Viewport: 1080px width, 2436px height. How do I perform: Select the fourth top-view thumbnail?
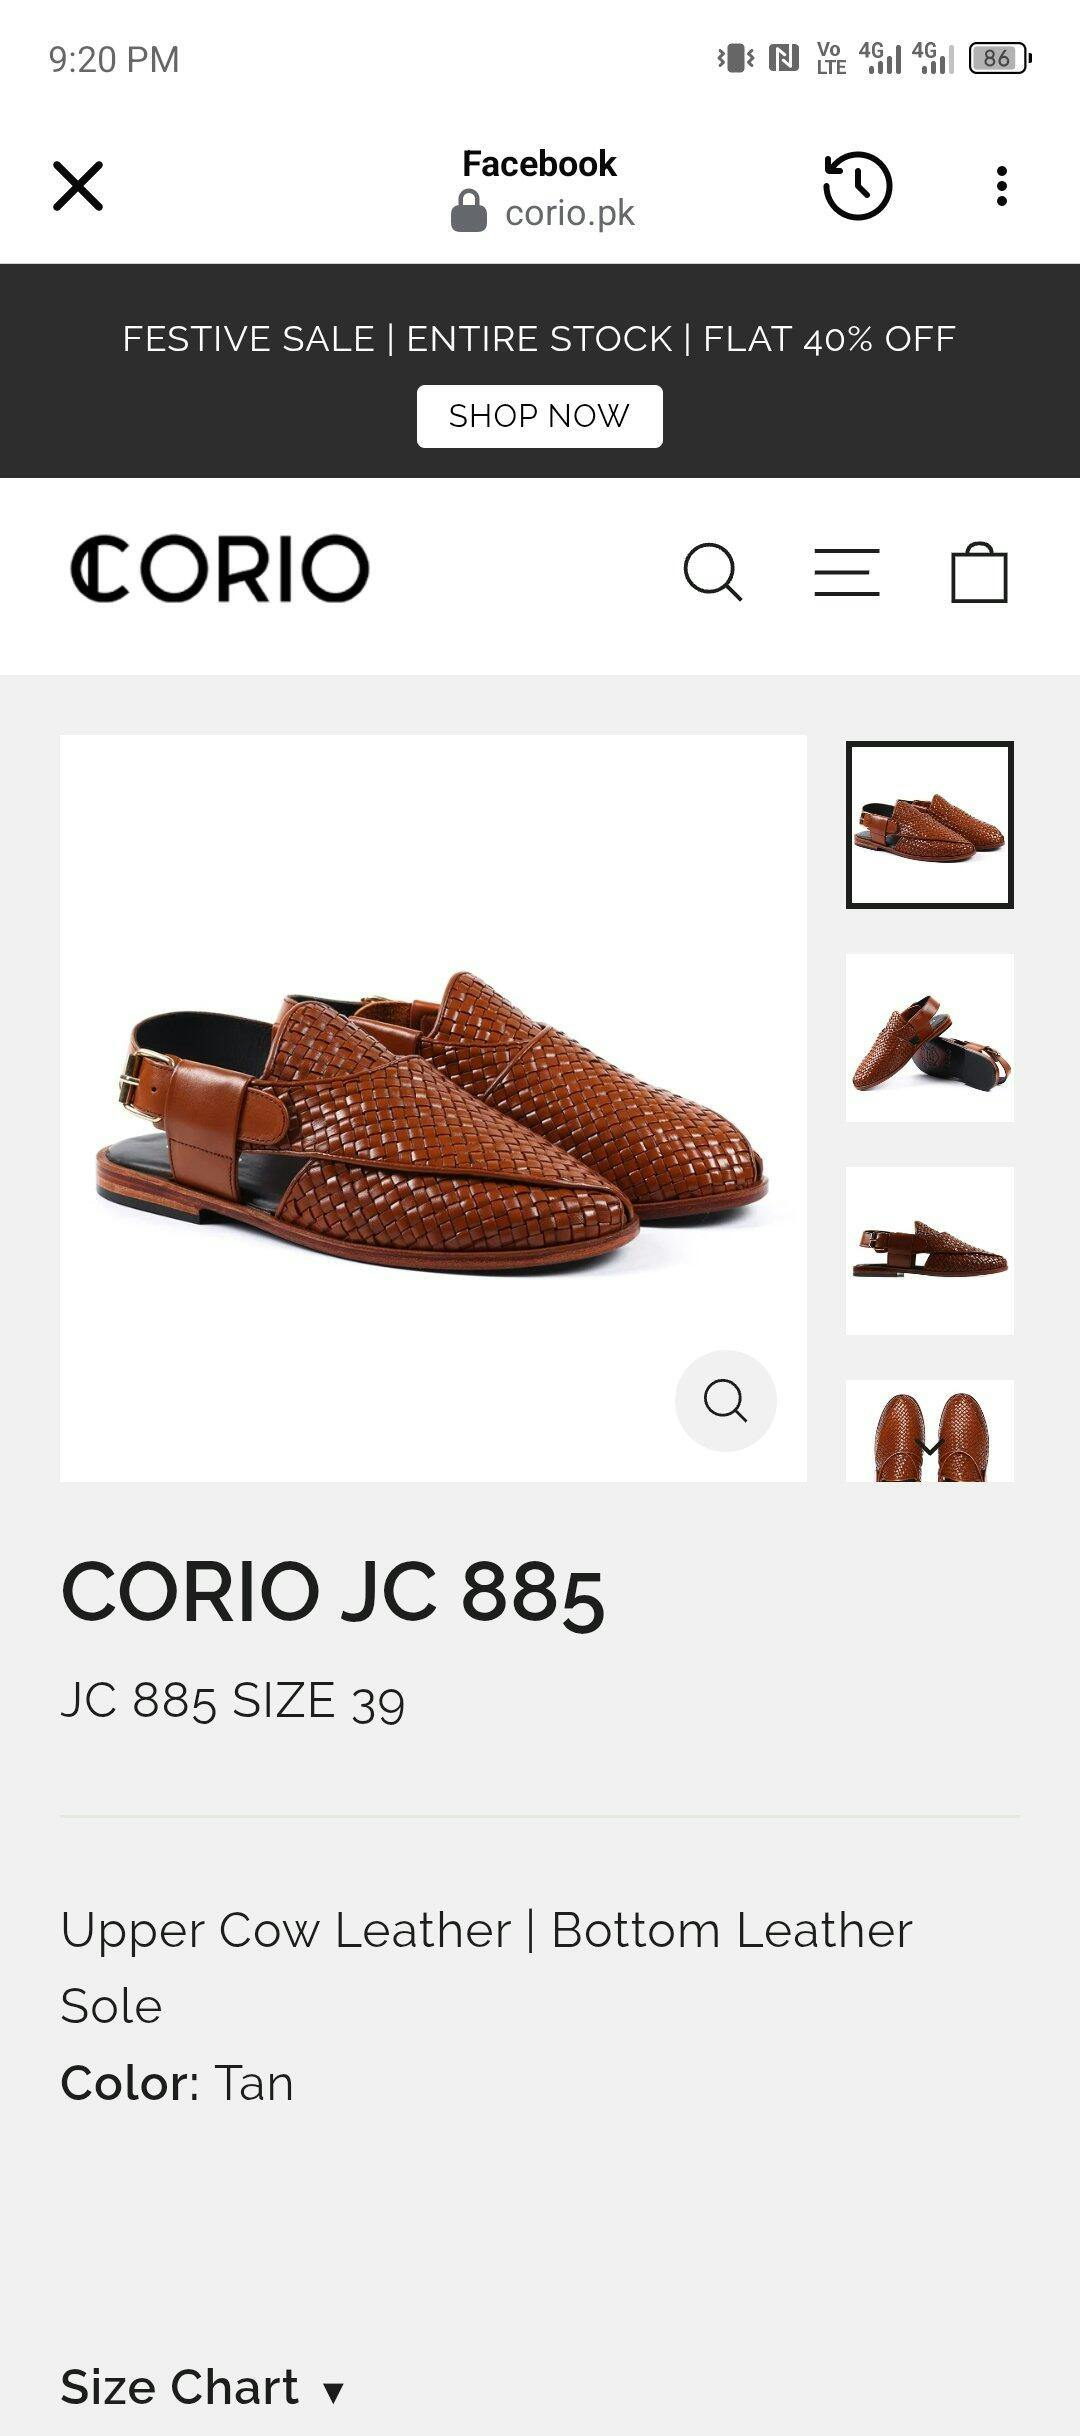930,1431
